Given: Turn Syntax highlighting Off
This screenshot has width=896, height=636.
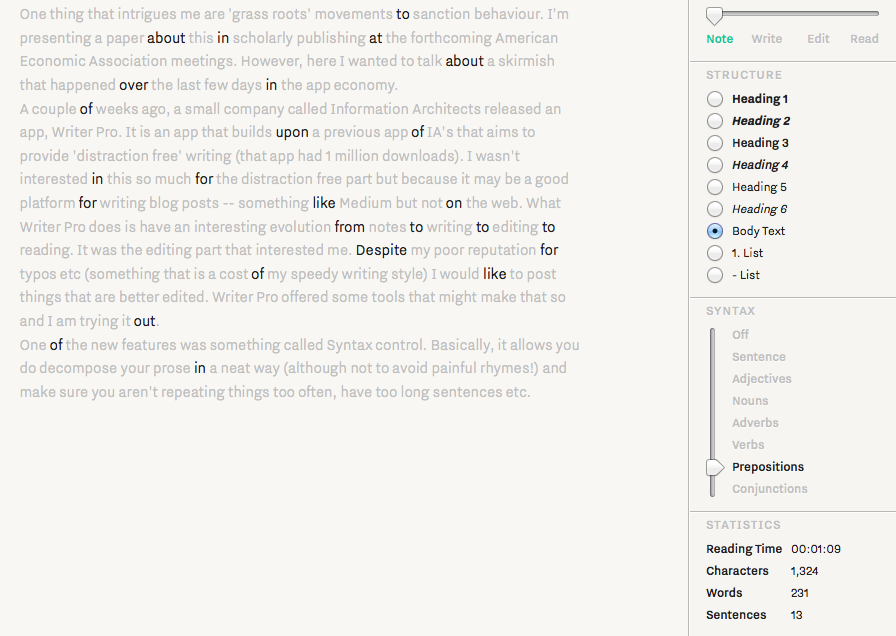Looking at the screenshot, I should pyautogui.click(x=740, y=335).
